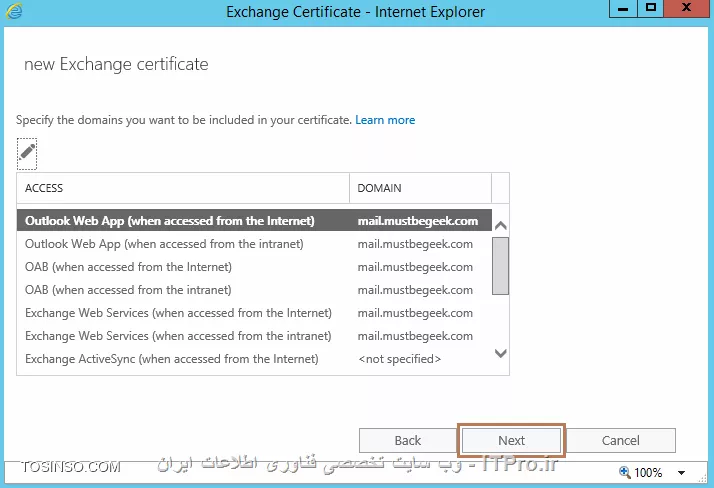The height and width of the screenshot is (488, 714).
Task: Open the zoom level dropdown arrow
Action: click(681, 473)
